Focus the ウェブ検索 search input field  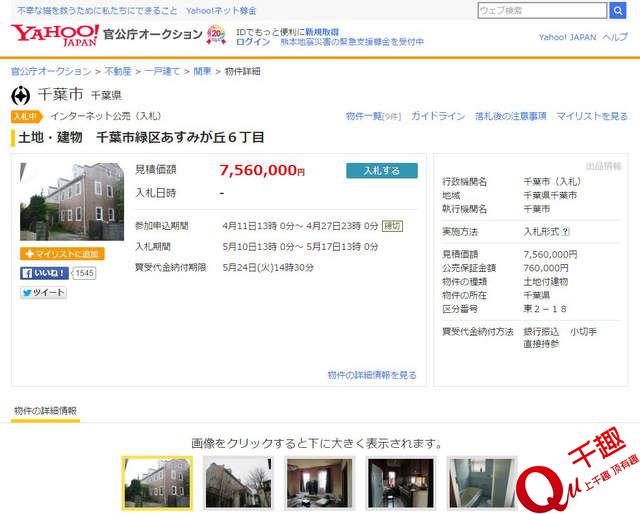[x=542, y=11]
